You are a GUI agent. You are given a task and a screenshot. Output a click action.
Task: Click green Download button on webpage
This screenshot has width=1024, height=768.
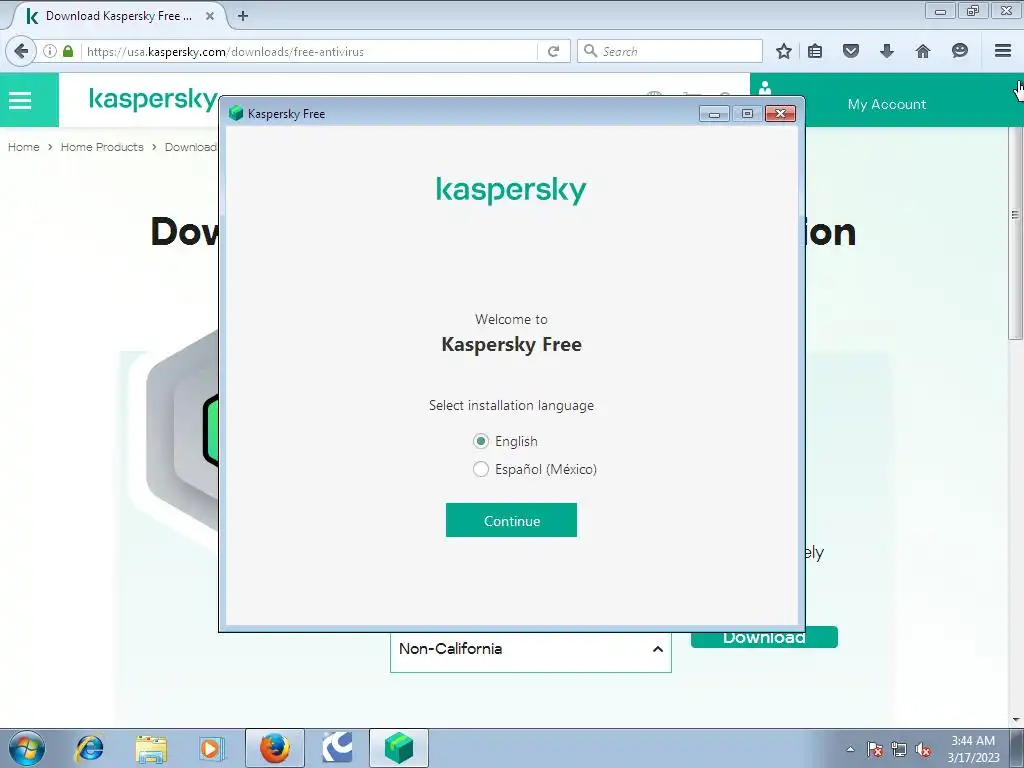764,637
